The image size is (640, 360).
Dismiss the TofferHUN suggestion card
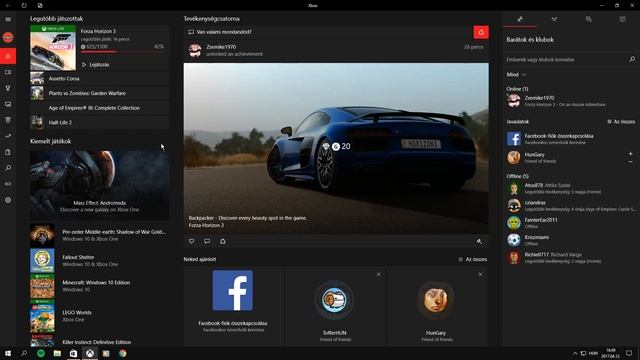click(378, 275)
